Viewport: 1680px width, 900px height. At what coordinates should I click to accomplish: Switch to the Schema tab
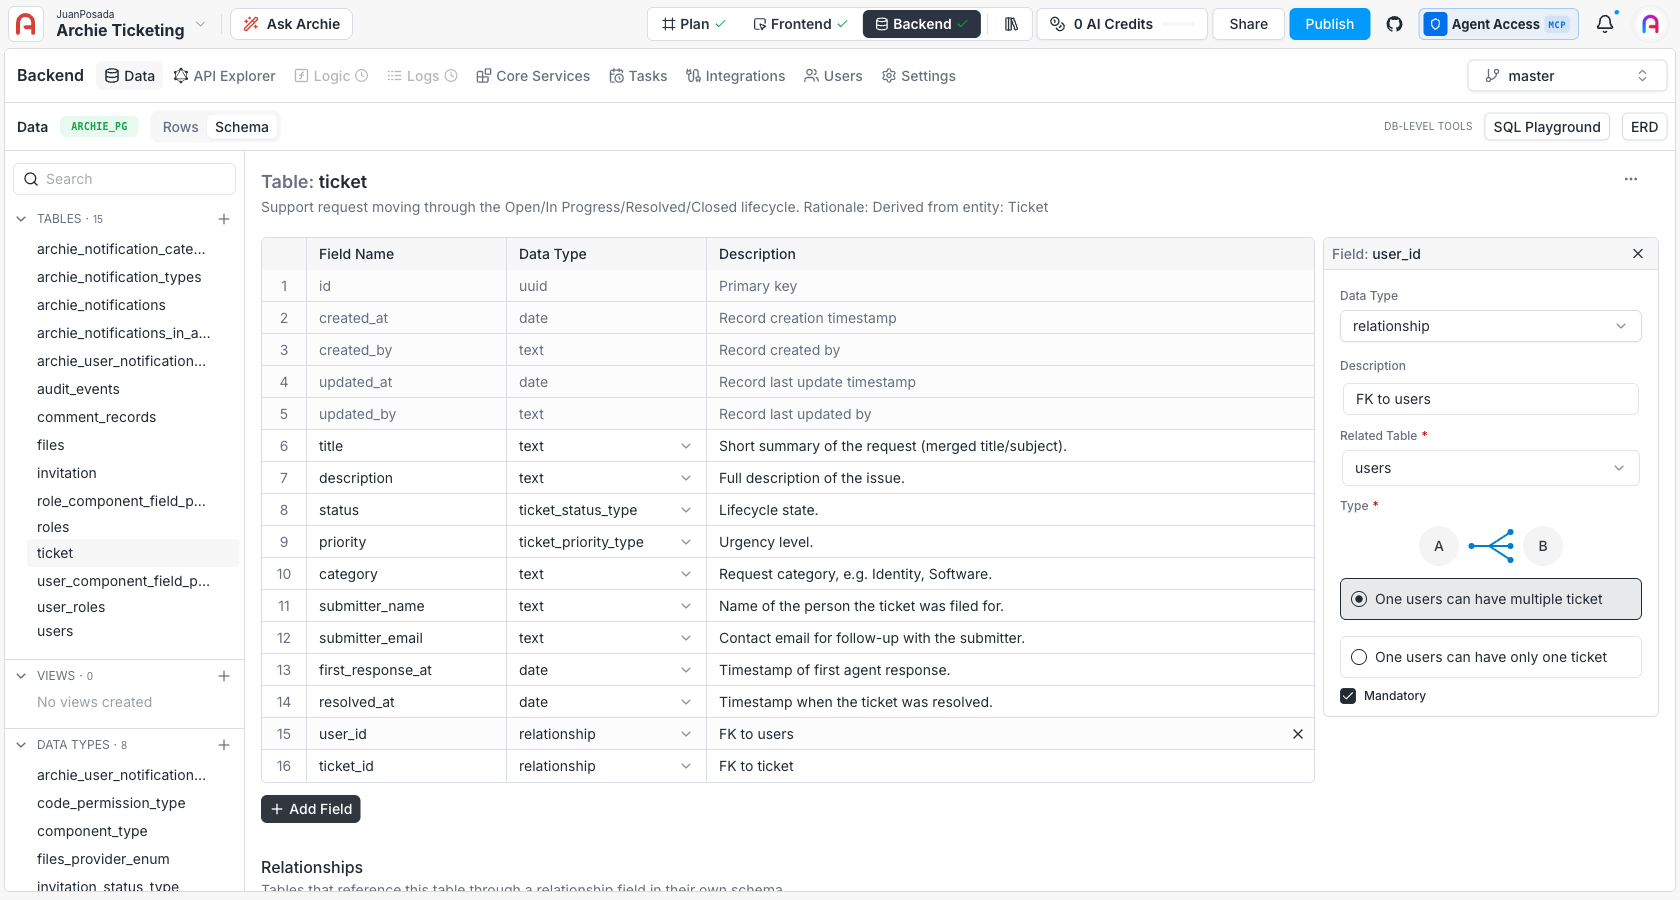pyautogui.click(x=242, y=127)
